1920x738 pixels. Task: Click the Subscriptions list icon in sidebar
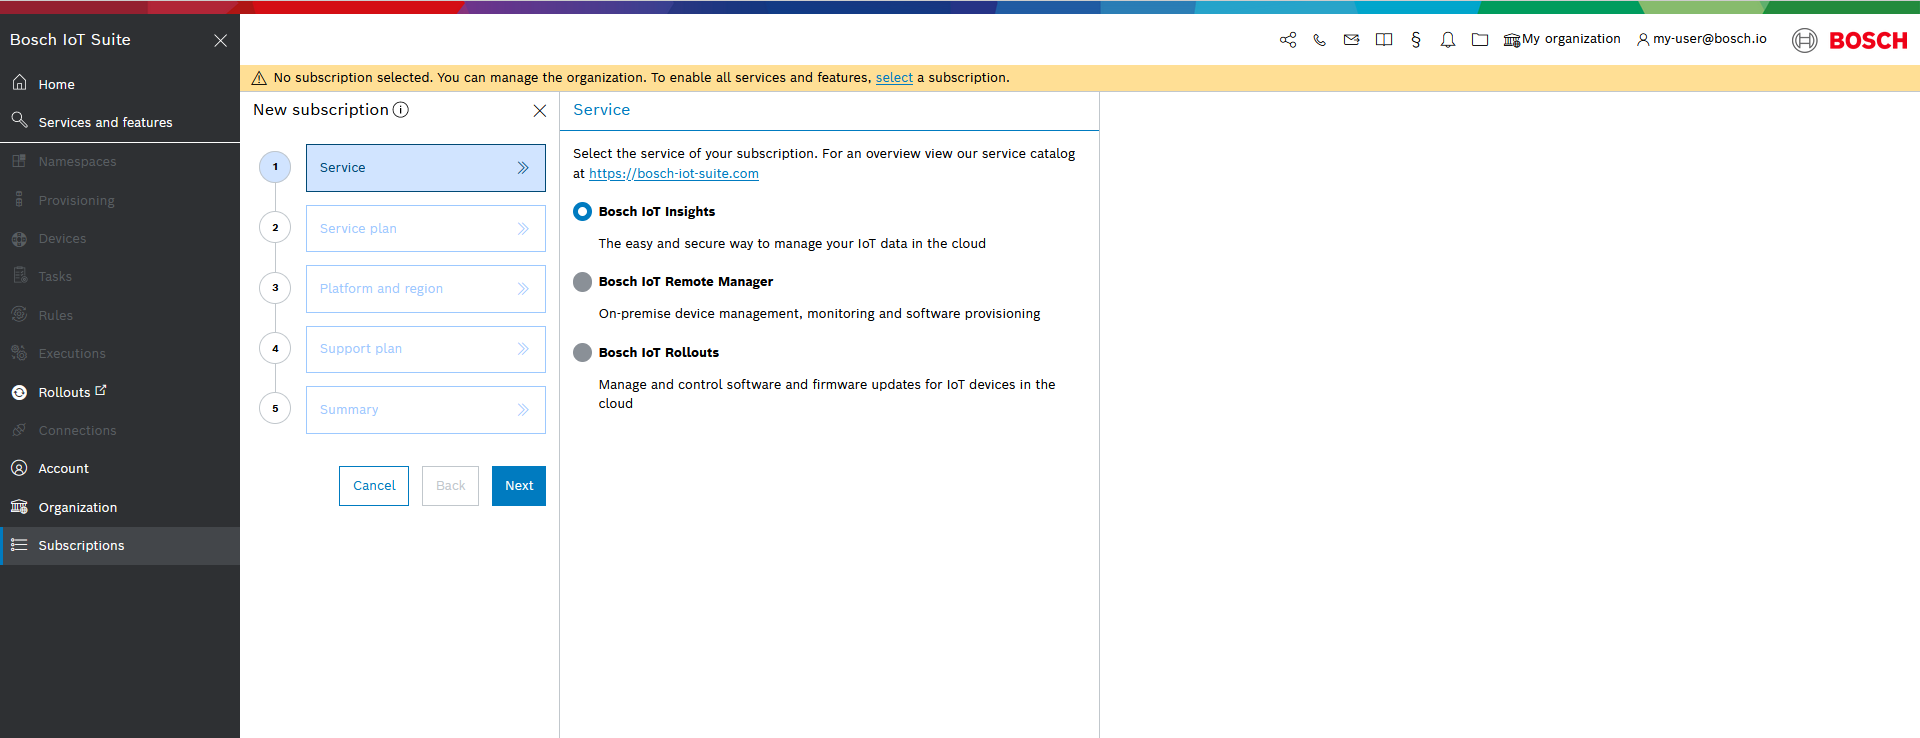(19, 545)
